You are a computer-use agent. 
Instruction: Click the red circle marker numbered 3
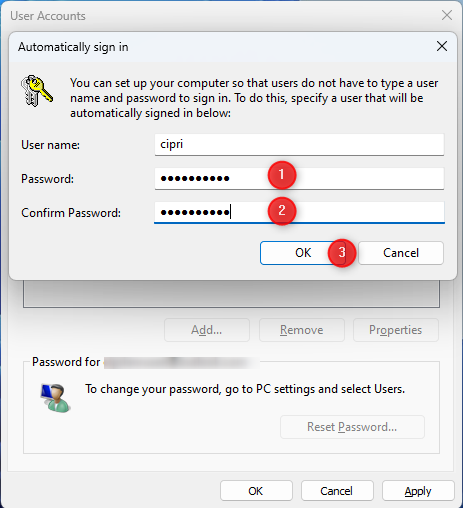tap(342, 253)
